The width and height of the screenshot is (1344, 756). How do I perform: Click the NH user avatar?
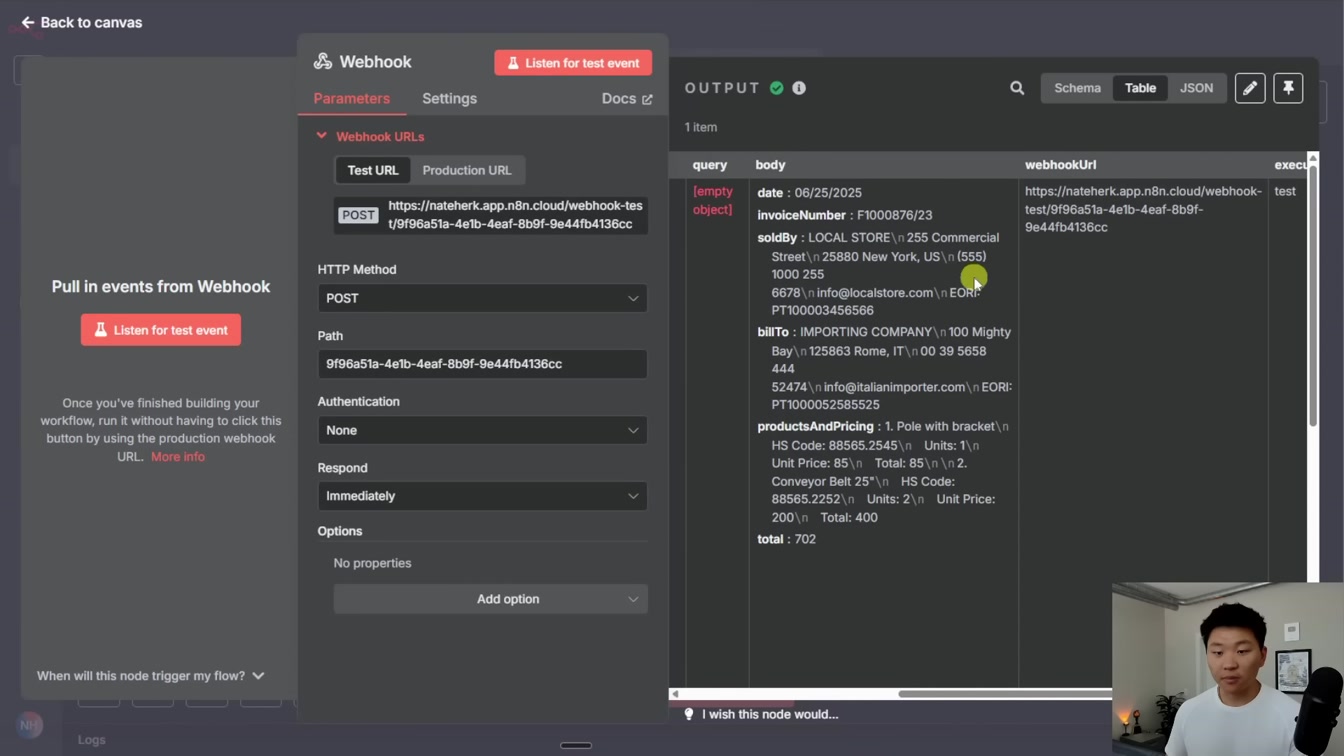click(x=29, y=725)
